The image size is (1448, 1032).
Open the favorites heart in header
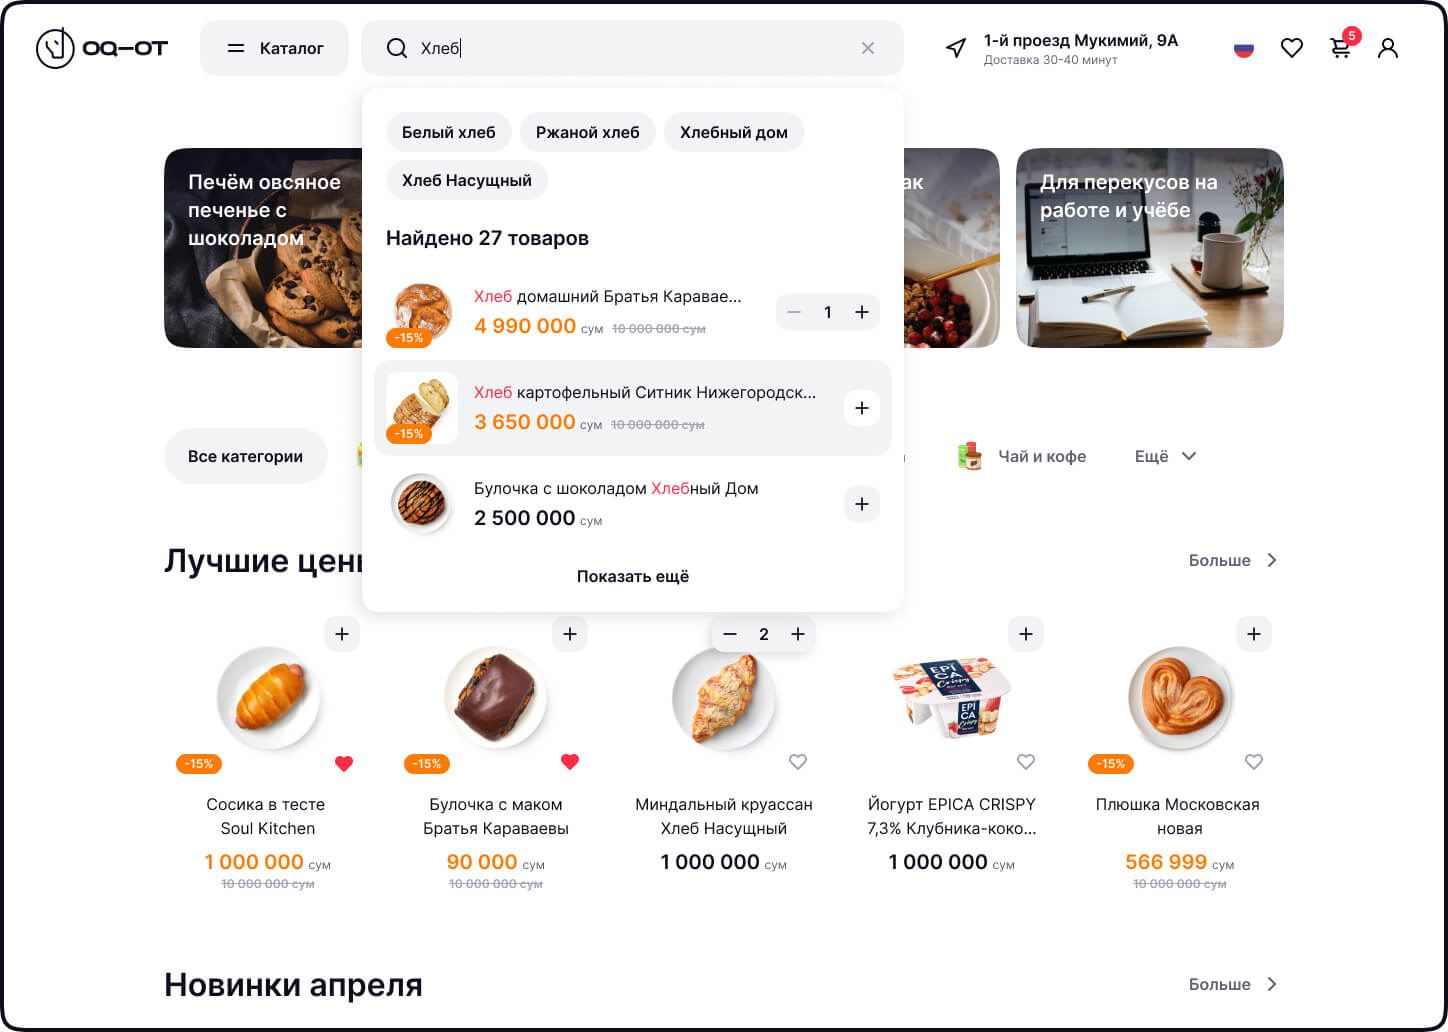(1292, 48)
